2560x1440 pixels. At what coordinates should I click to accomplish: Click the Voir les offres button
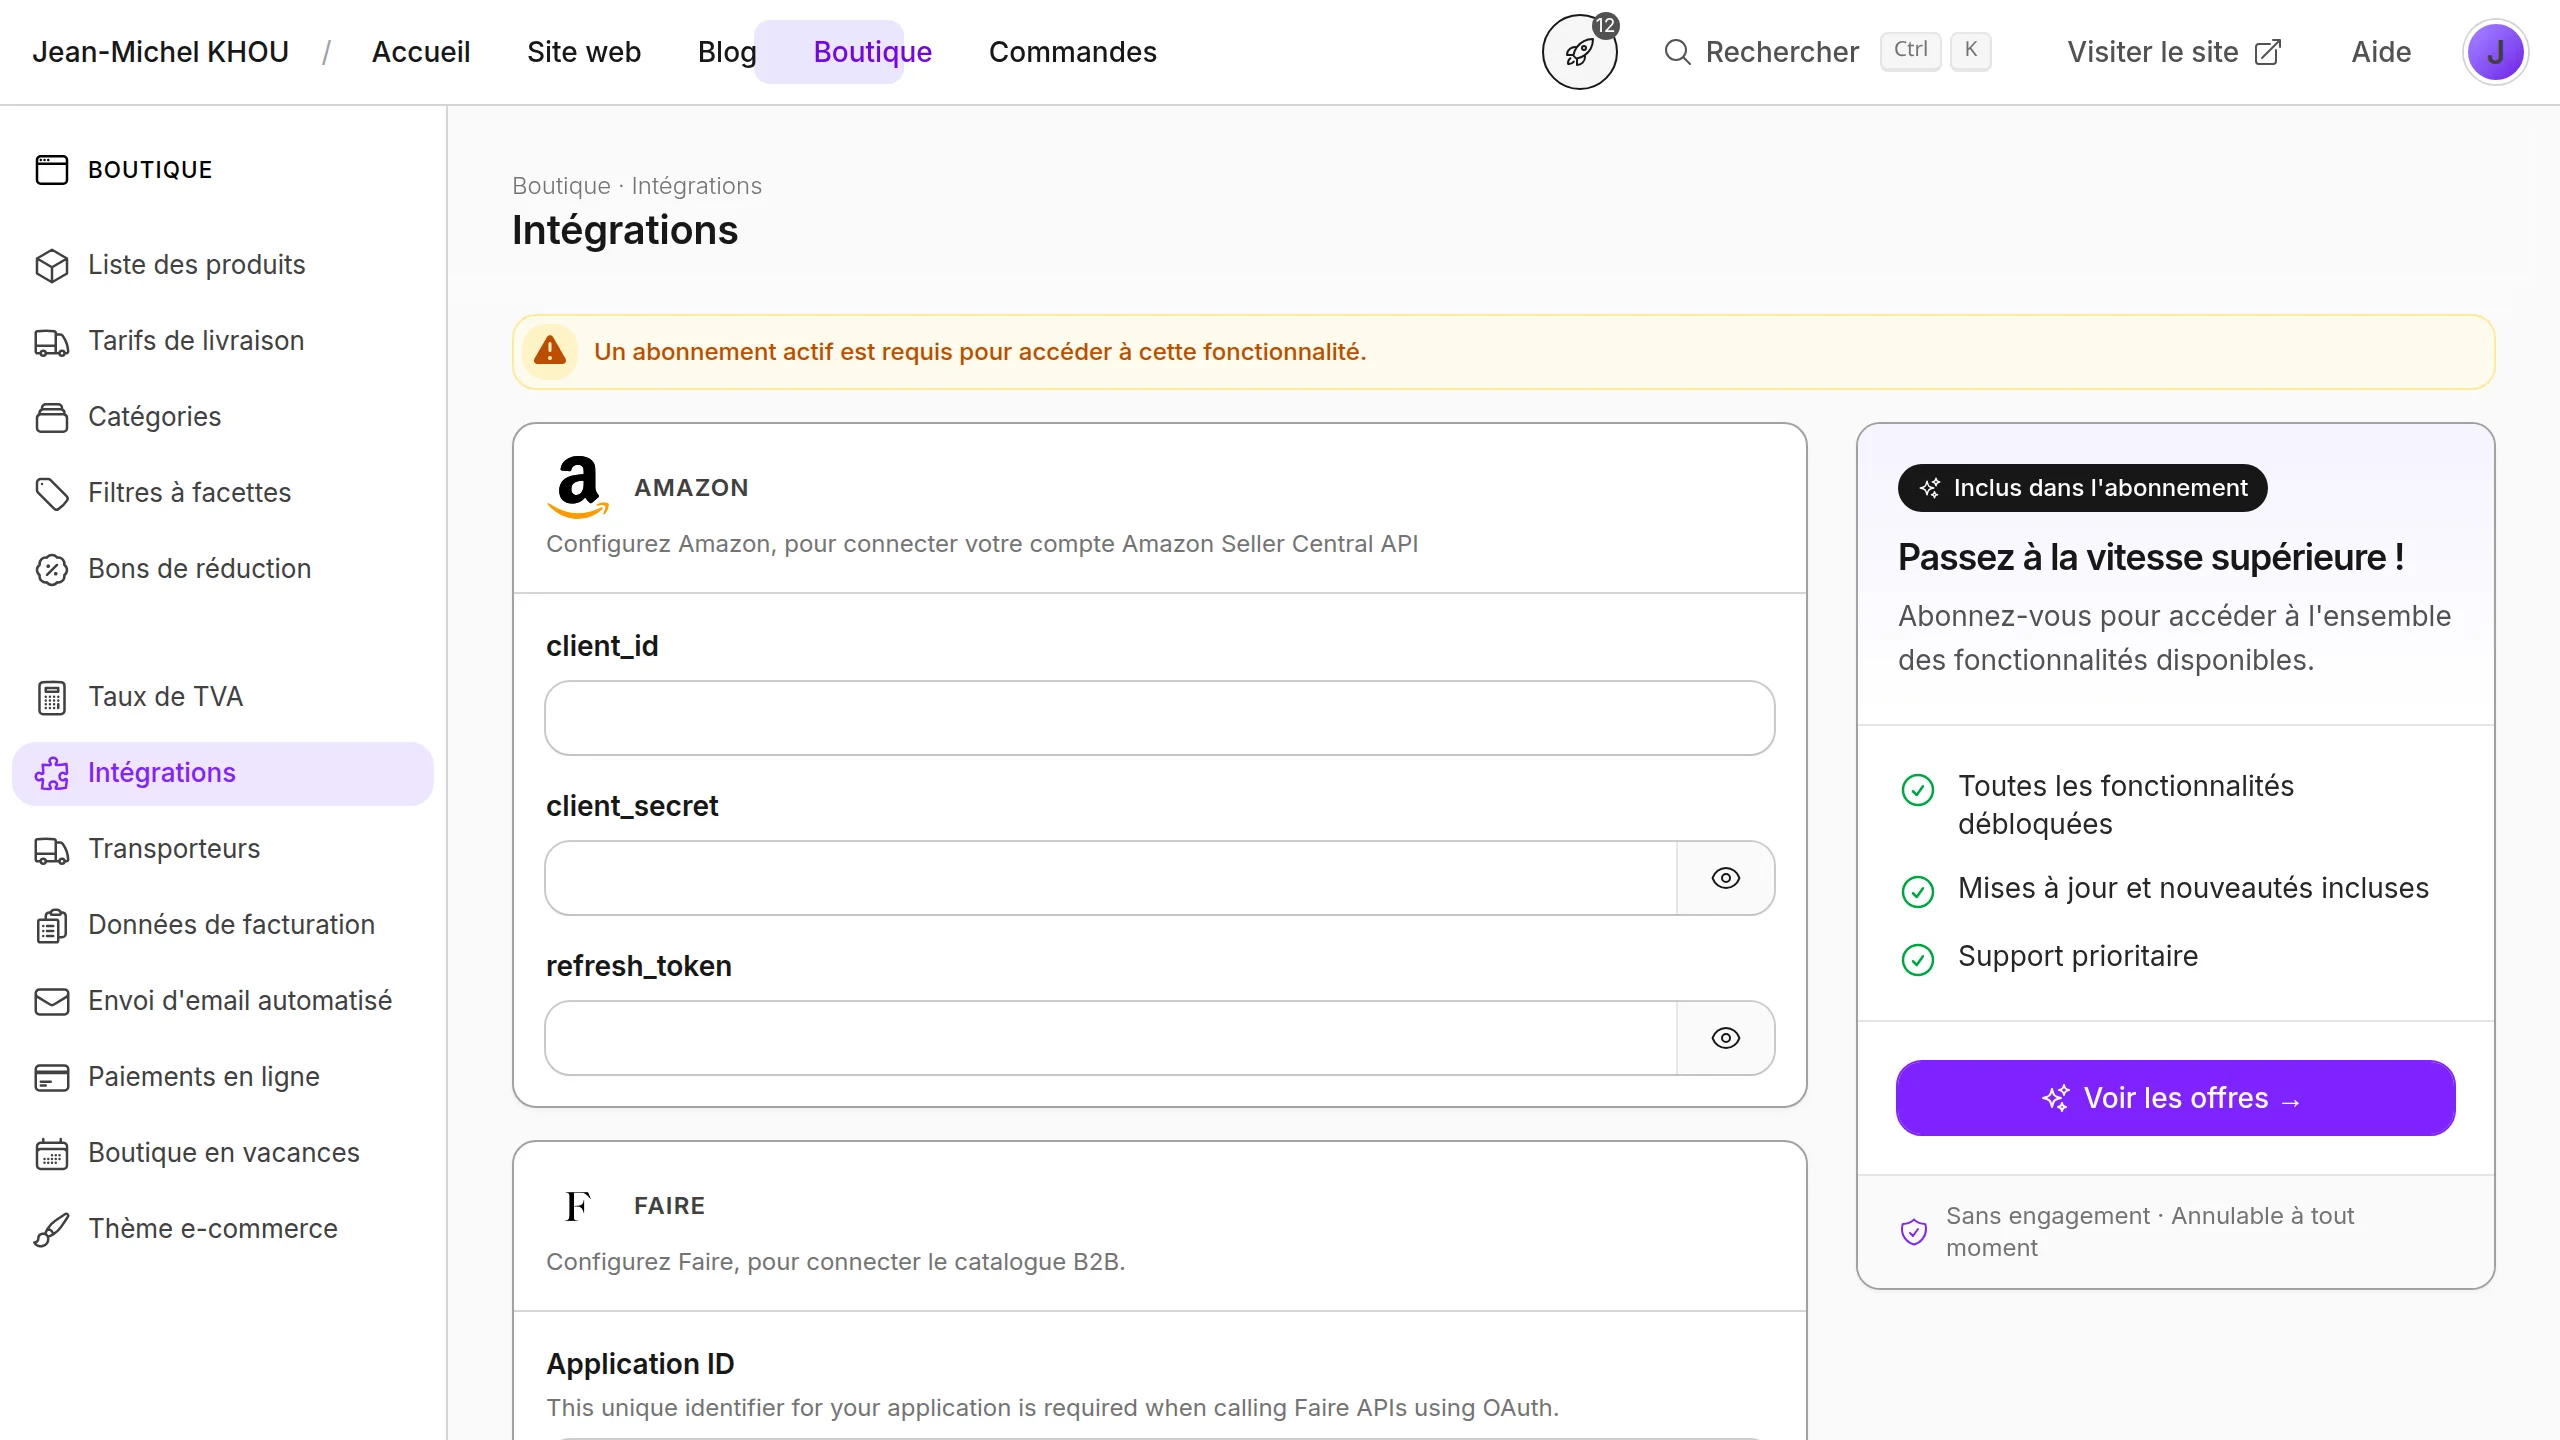coord(2175,1098)
